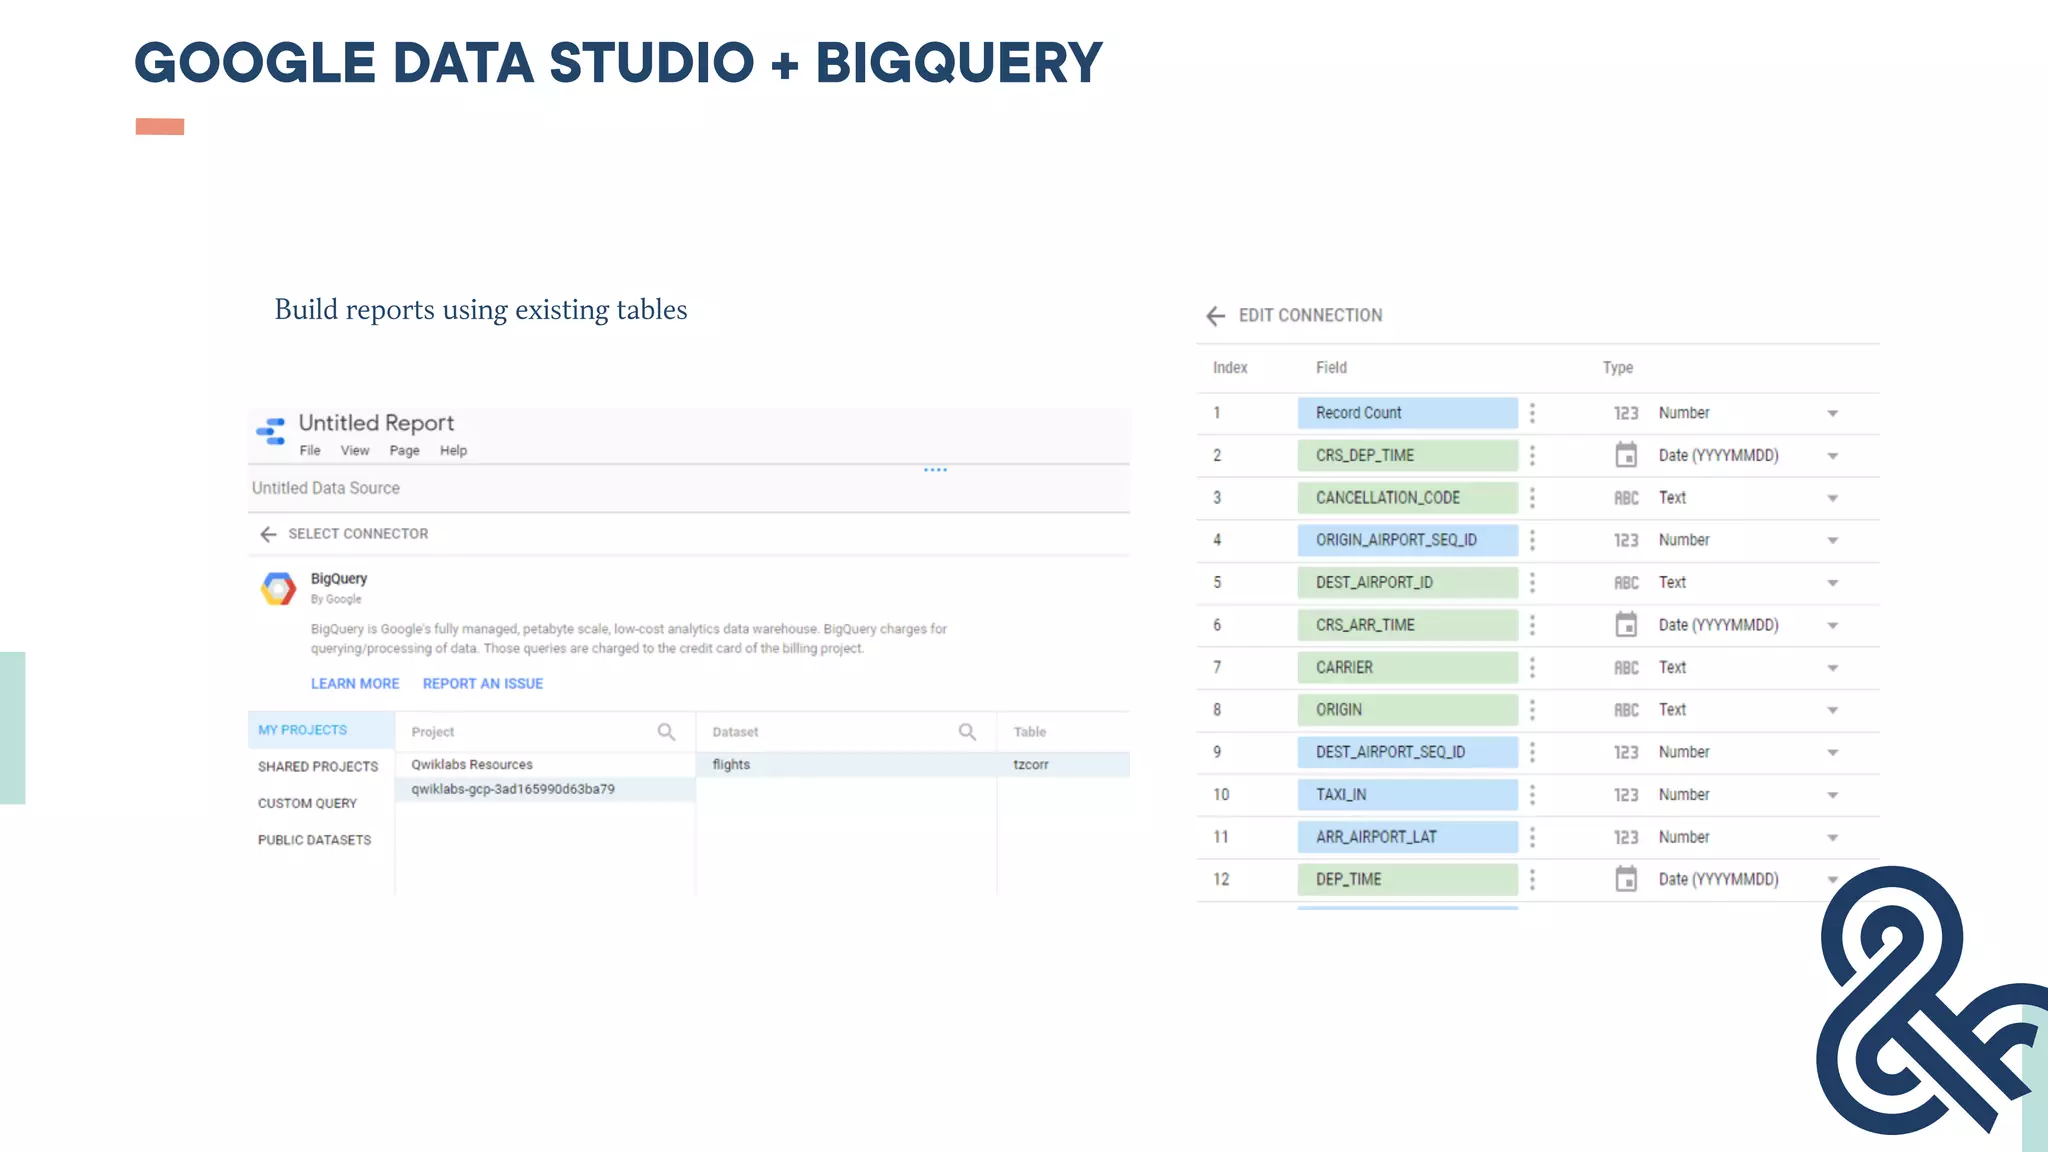Click the ORIGIN_AIRPORT_SEQ_ID field chip
This screenshot has height=1152, width=2048.
tap(1408, 540)
